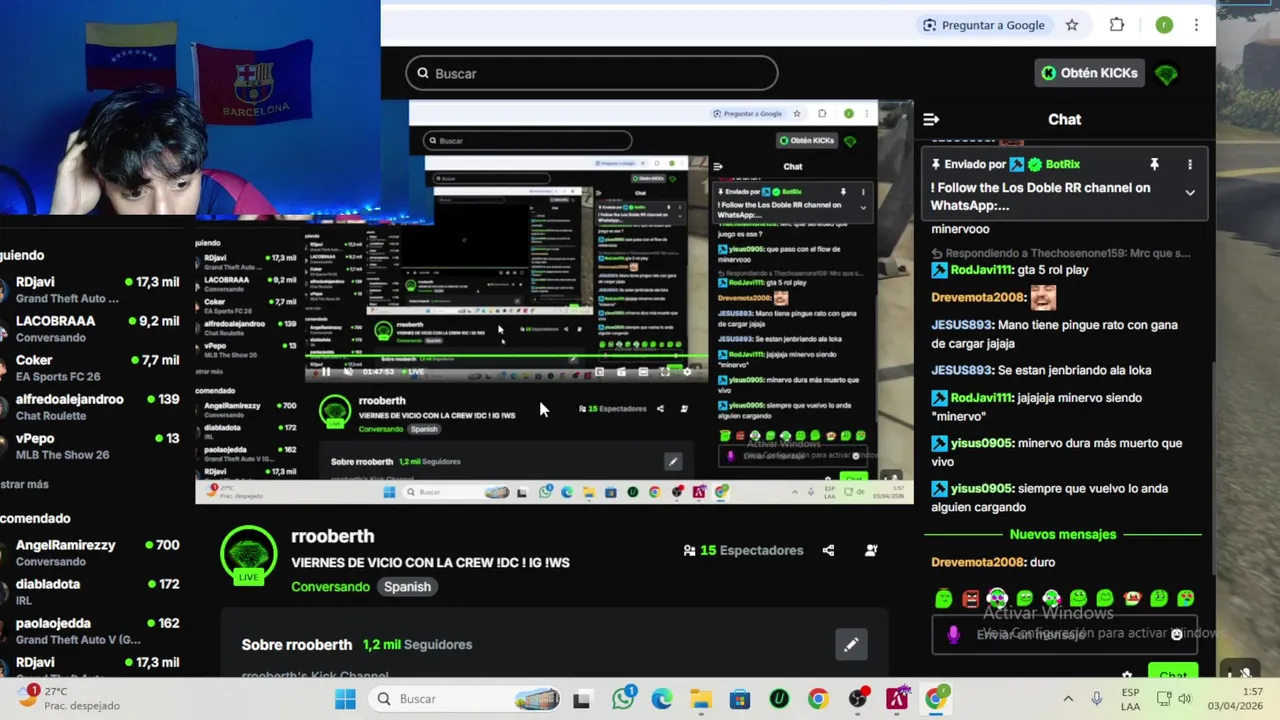The height and width of the screenshot is (720, 1280).
Task: Pause the stream video
Action: click(325, 372)
